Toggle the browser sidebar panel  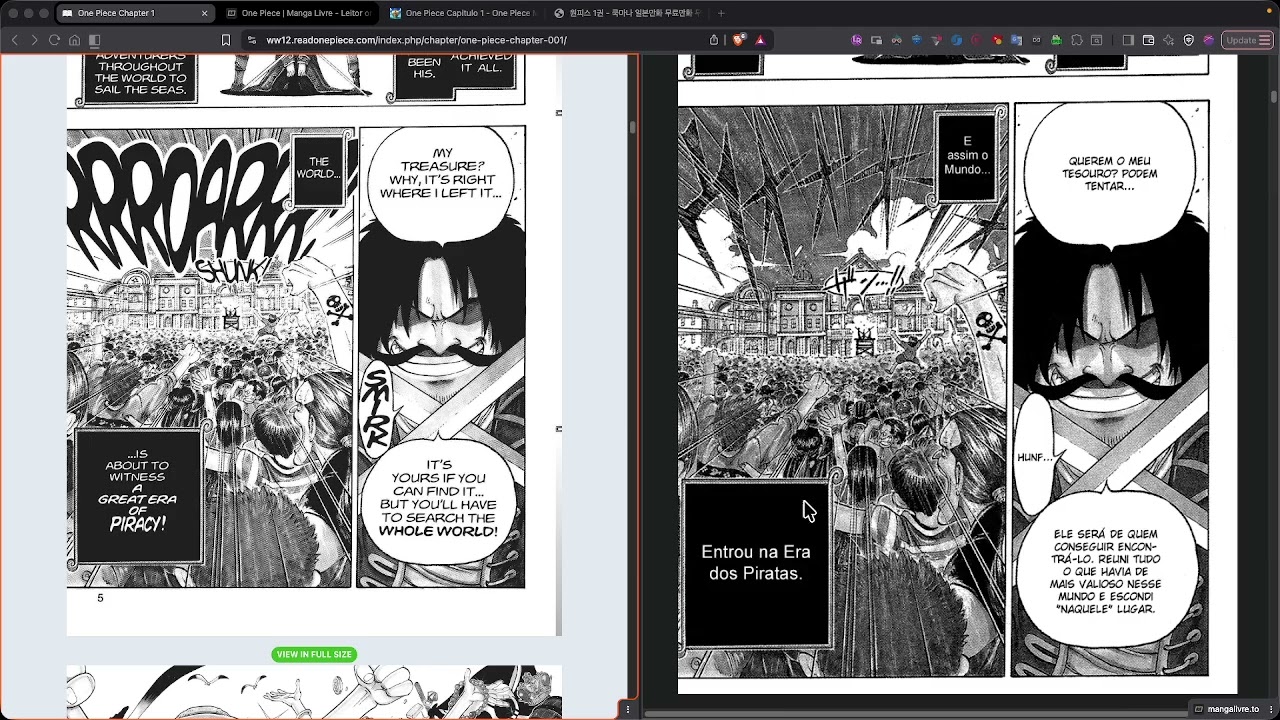pos(1128,40)
